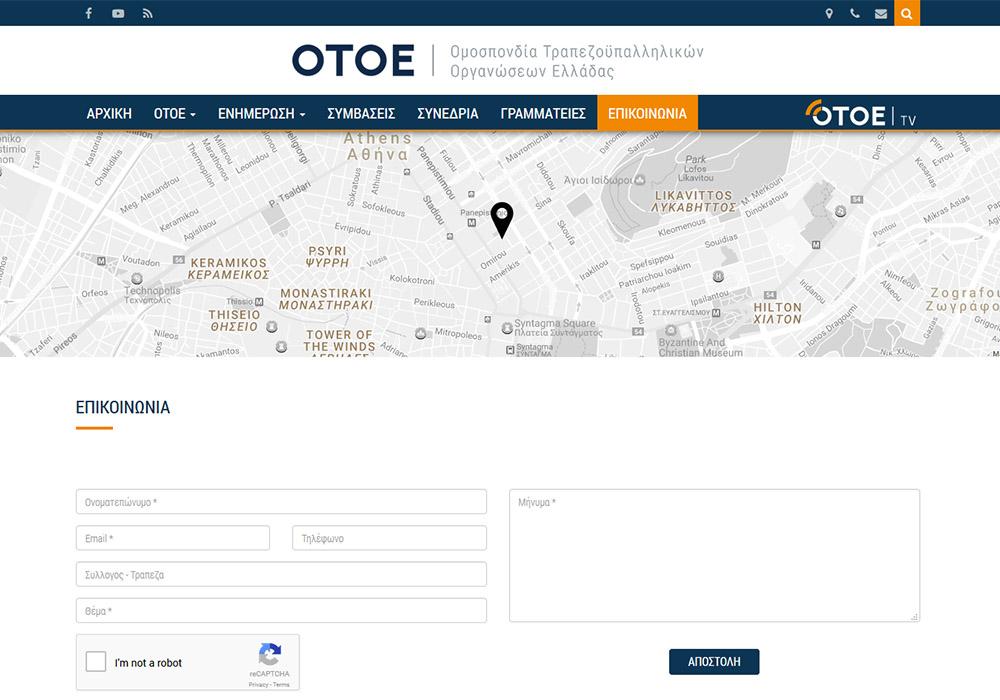The height and width of the screenshot is (700, 1000).
Task: Click the OTOE main logo
Action: point(353,60)
